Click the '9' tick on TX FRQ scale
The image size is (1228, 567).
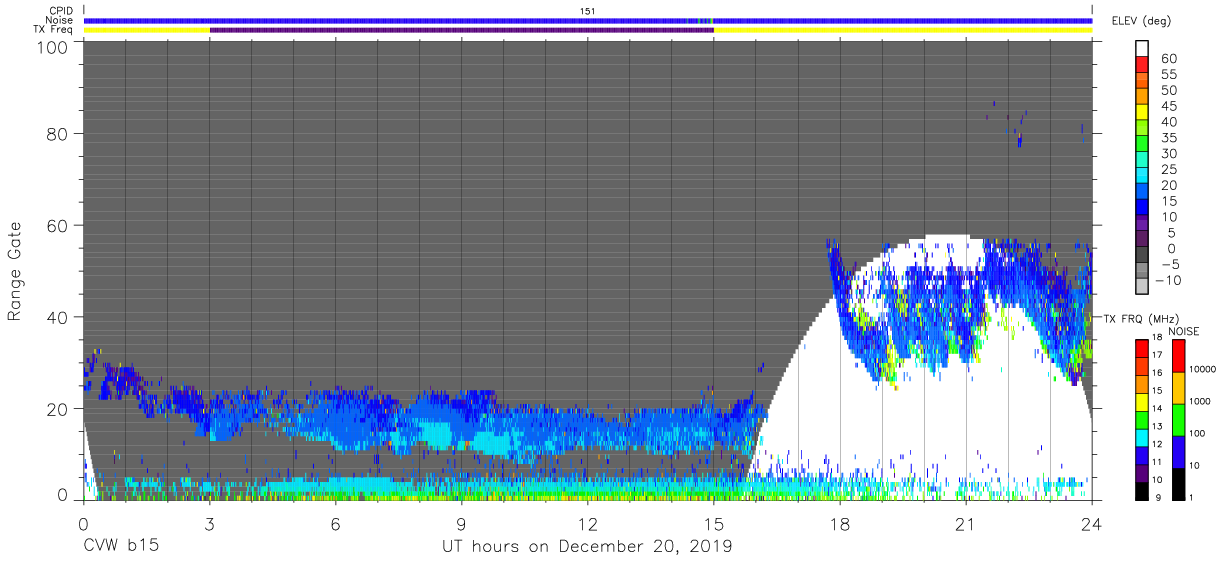click(x=1159, y=498)
